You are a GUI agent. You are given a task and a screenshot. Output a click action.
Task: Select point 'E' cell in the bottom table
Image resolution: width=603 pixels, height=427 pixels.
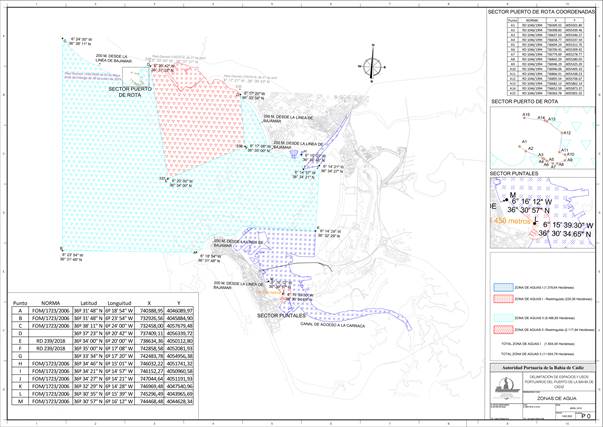coord(20,341)
